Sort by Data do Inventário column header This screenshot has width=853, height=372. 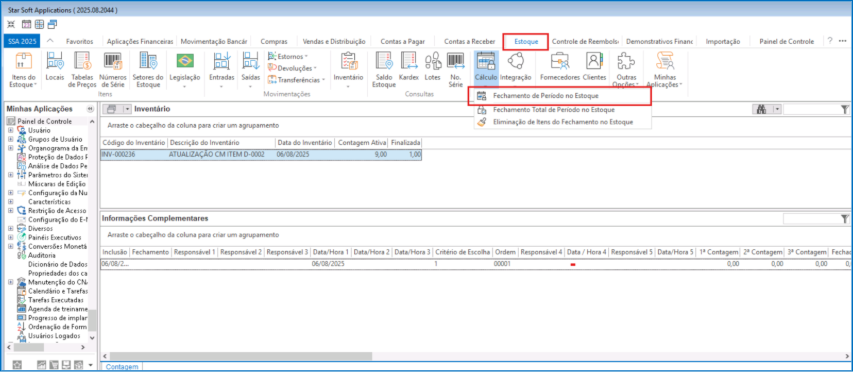[x=305, y=142]
